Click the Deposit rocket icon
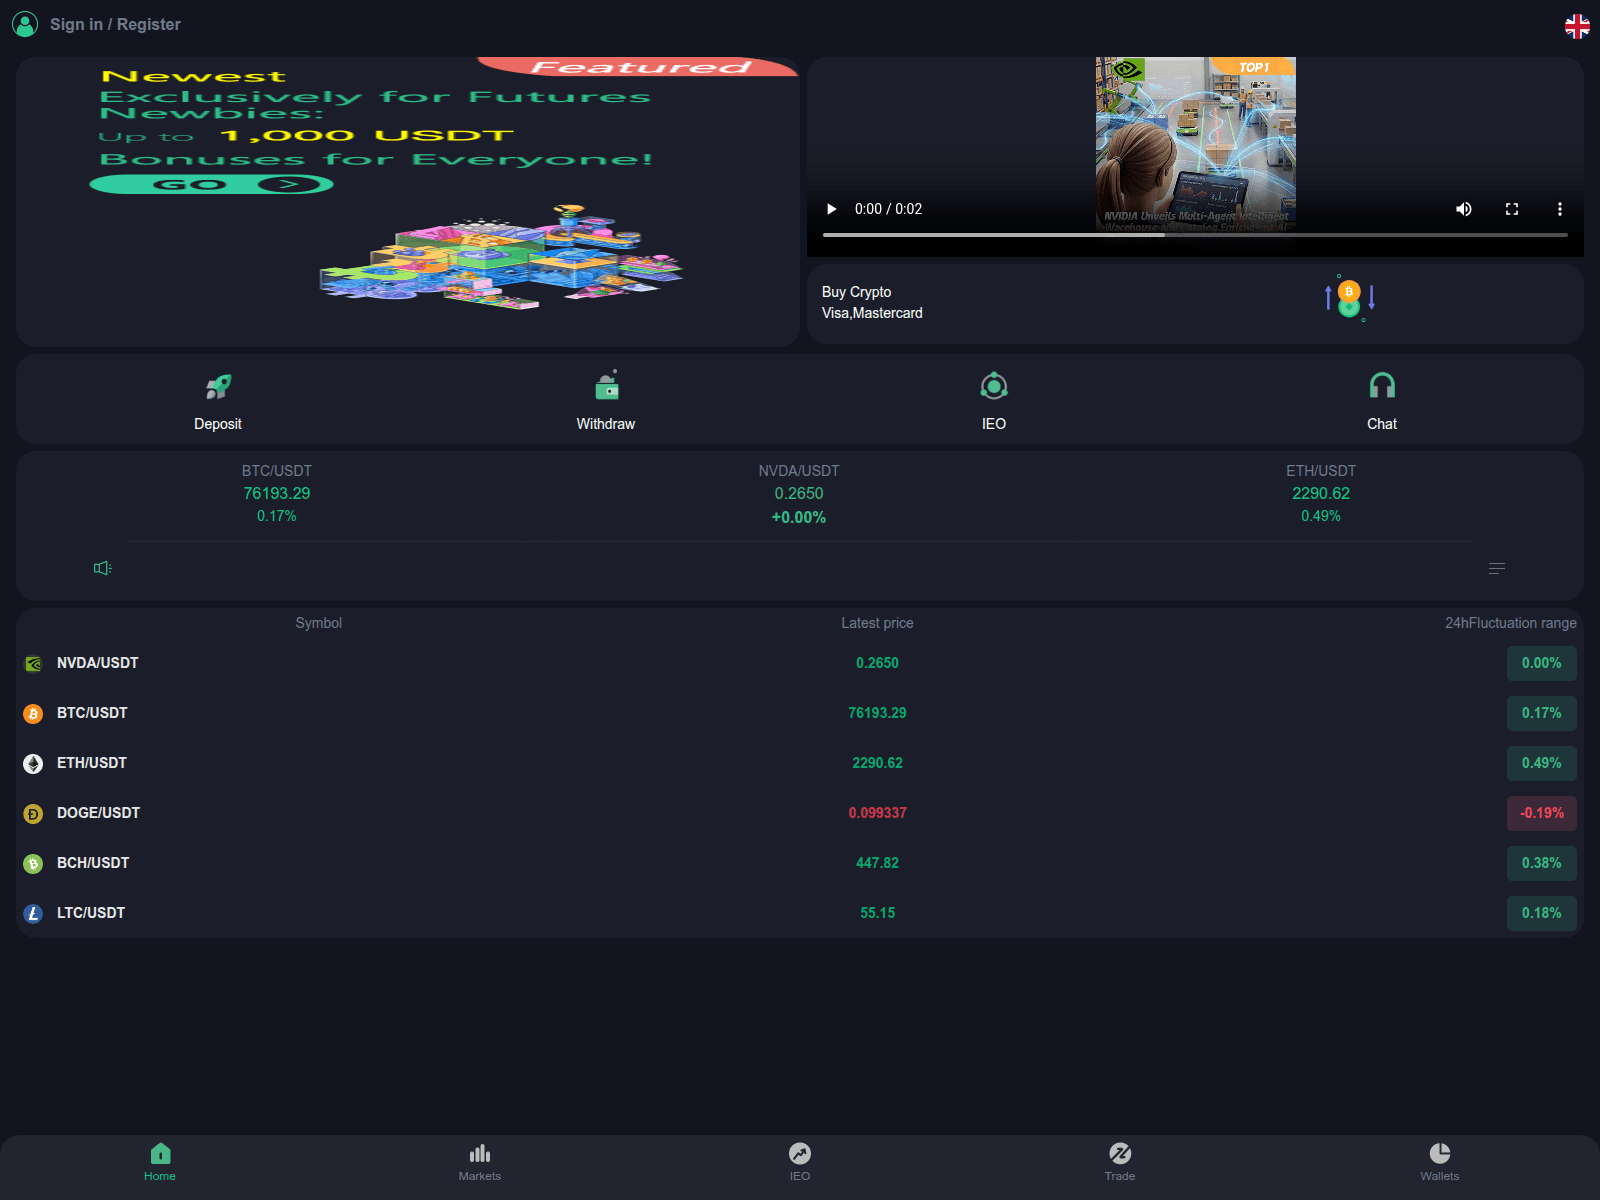This screenshot has width=1600, height=1200. coord(218,387)
